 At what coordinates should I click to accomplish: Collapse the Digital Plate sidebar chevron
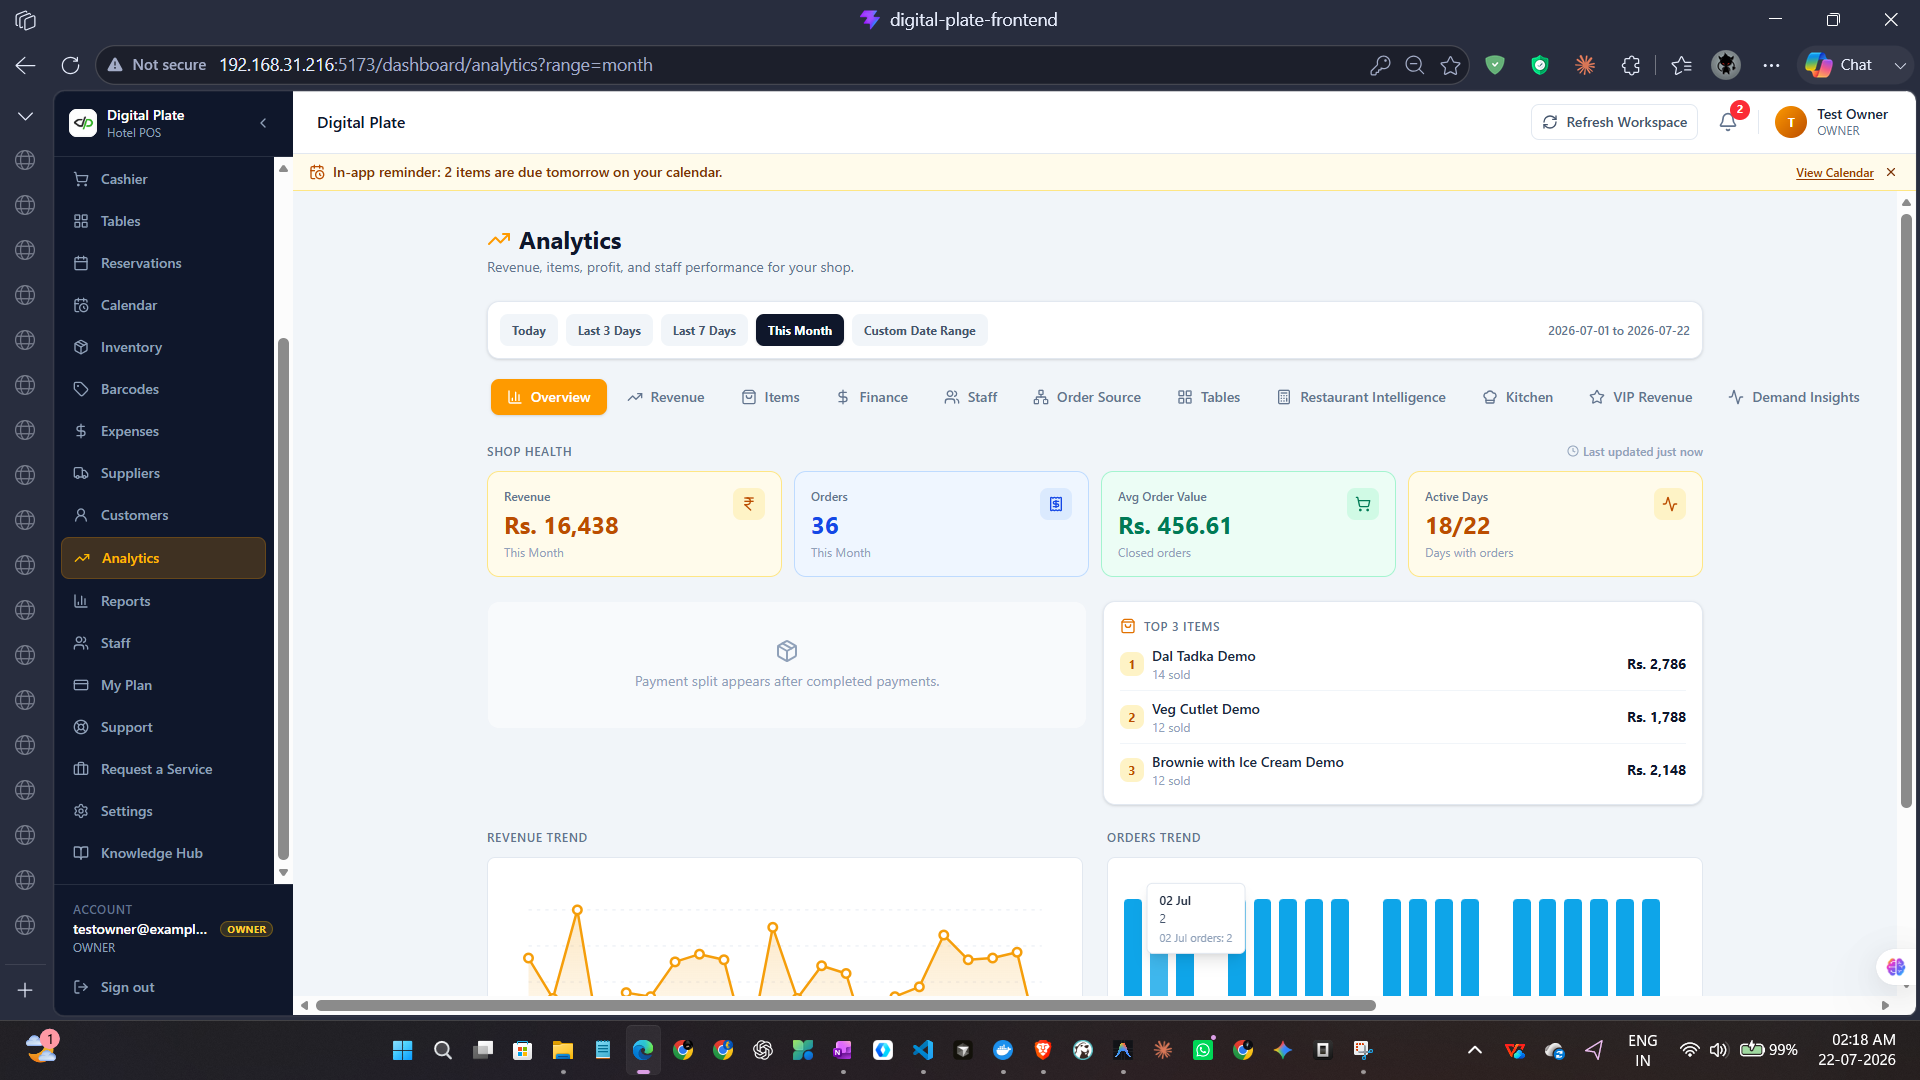point(263,123)
